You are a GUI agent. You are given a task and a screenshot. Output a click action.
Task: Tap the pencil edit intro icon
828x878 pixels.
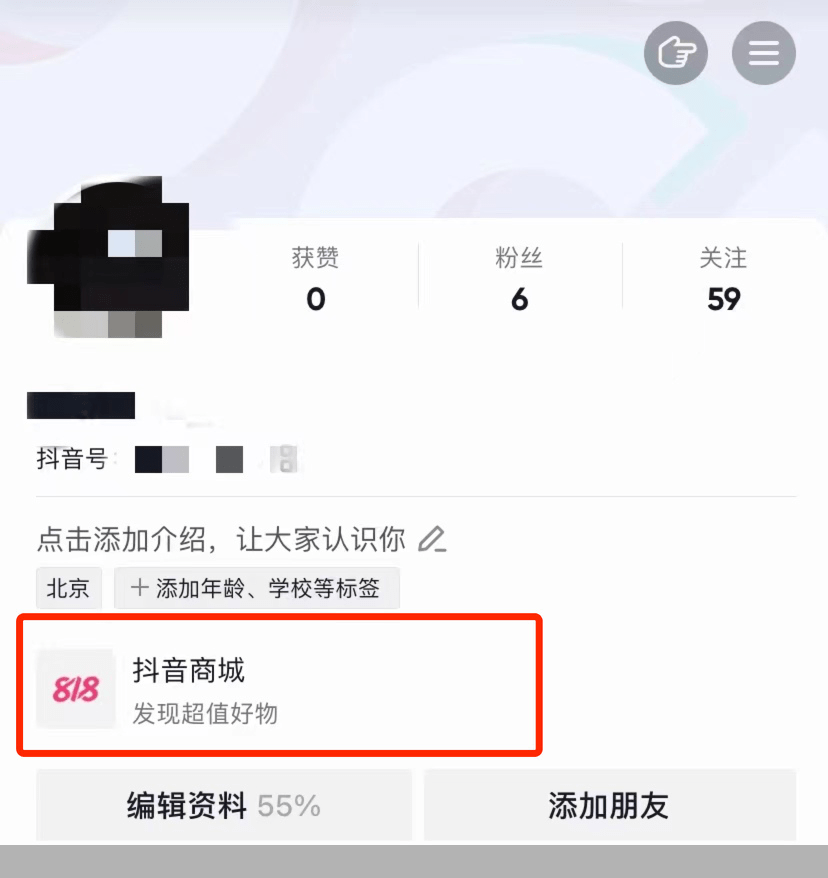(x=432, y=539)
